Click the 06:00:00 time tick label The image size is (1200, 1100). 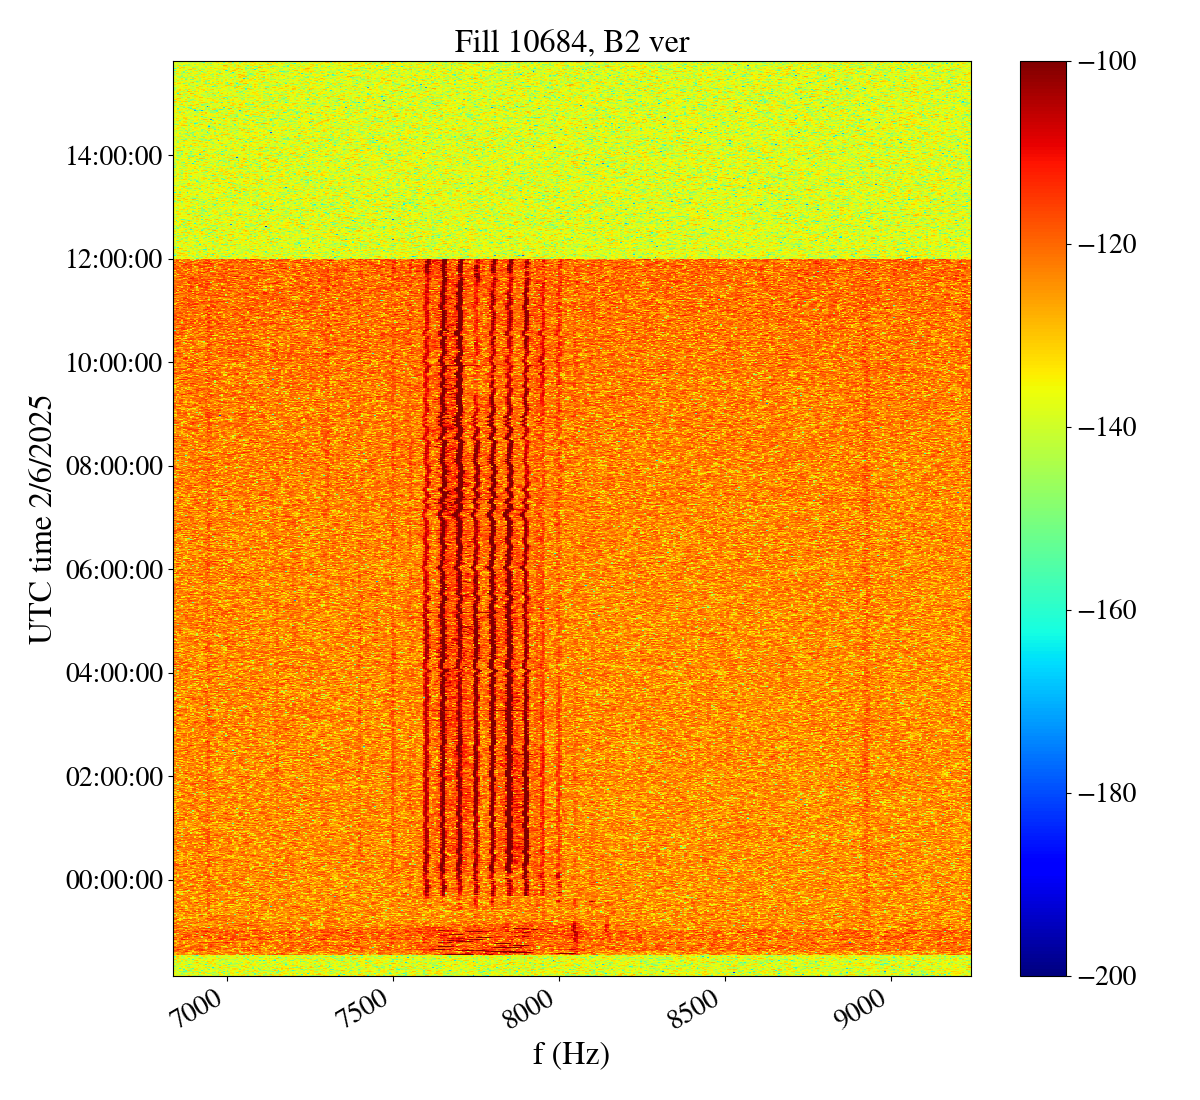coord(114,570)
